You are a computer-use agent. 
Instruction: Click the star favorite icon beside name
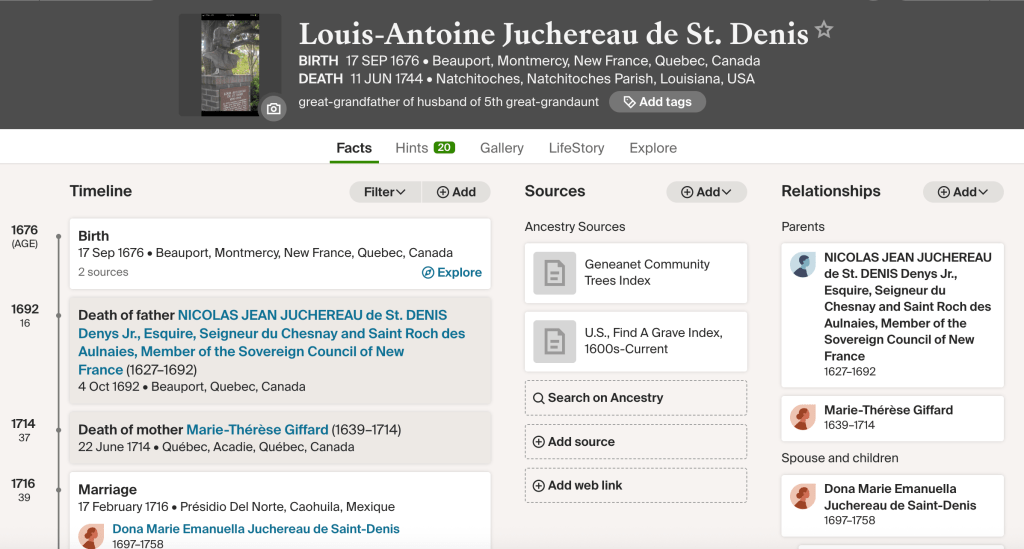[824, 31]
